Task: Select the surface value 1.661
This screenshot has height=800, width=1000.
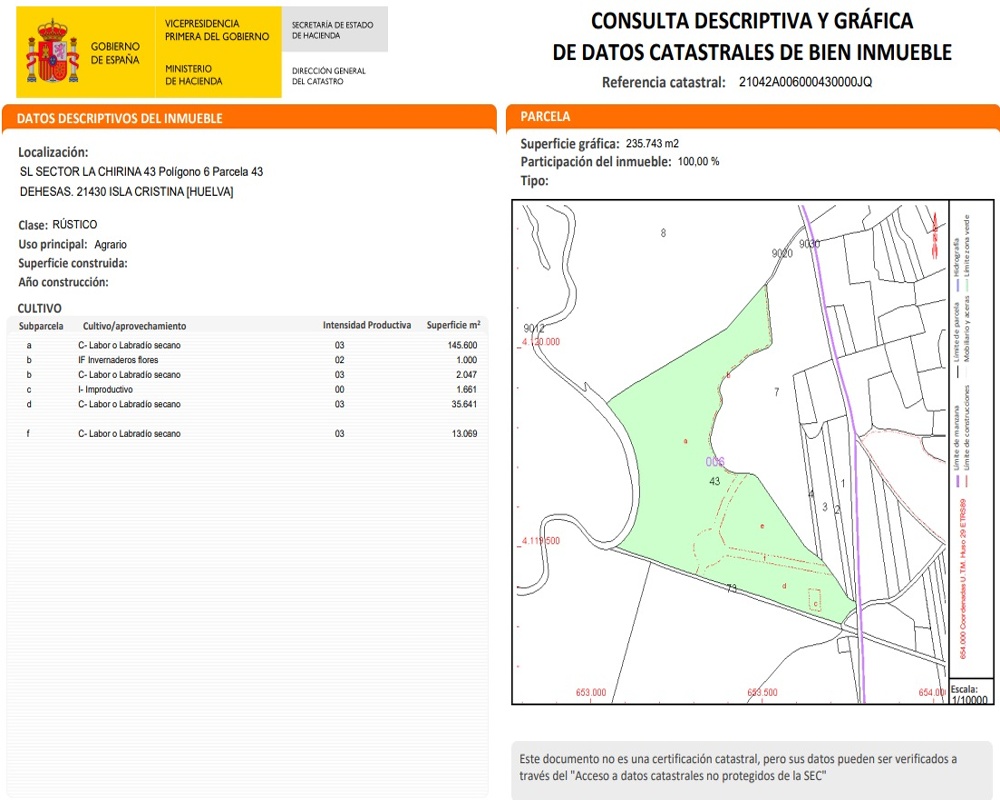Action: [467, 389]
